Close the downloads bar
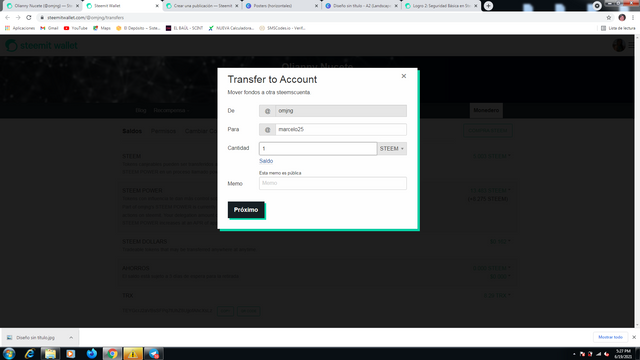The image size is (640, 360). click(x=634, y=337)
